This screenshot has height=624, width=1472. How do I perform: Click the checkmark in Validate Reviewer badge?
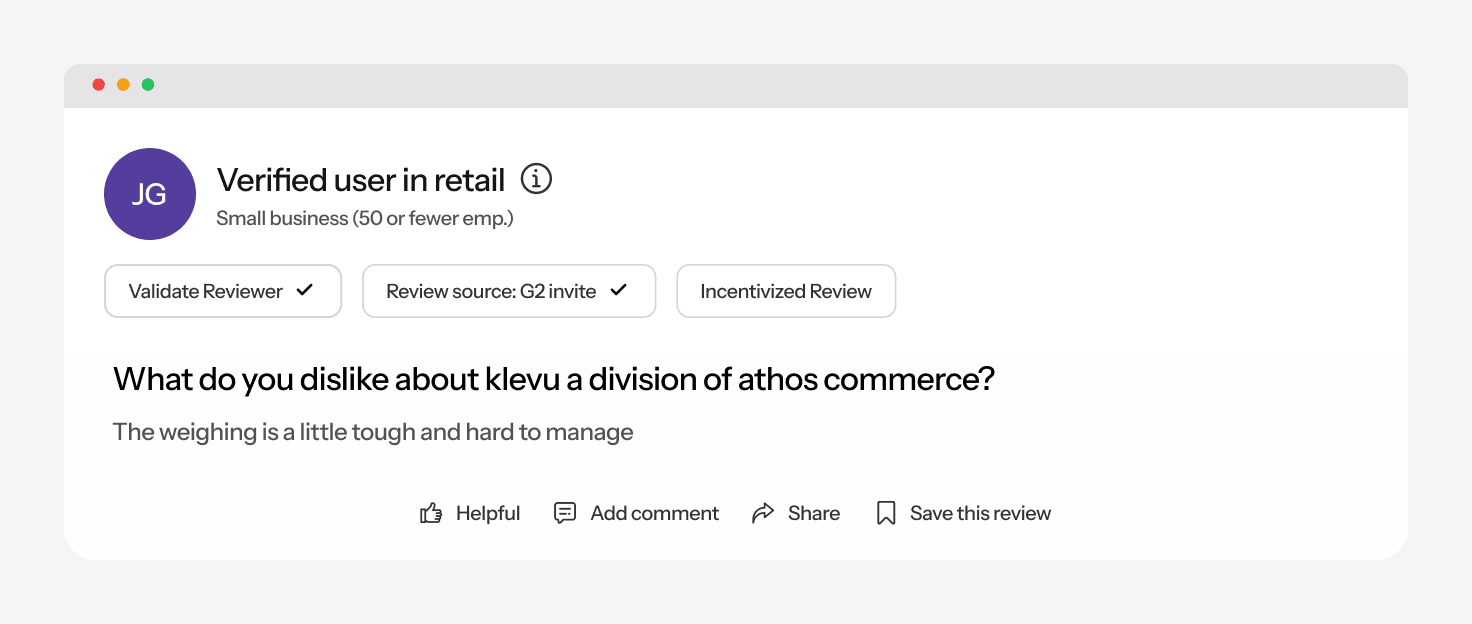305,290
